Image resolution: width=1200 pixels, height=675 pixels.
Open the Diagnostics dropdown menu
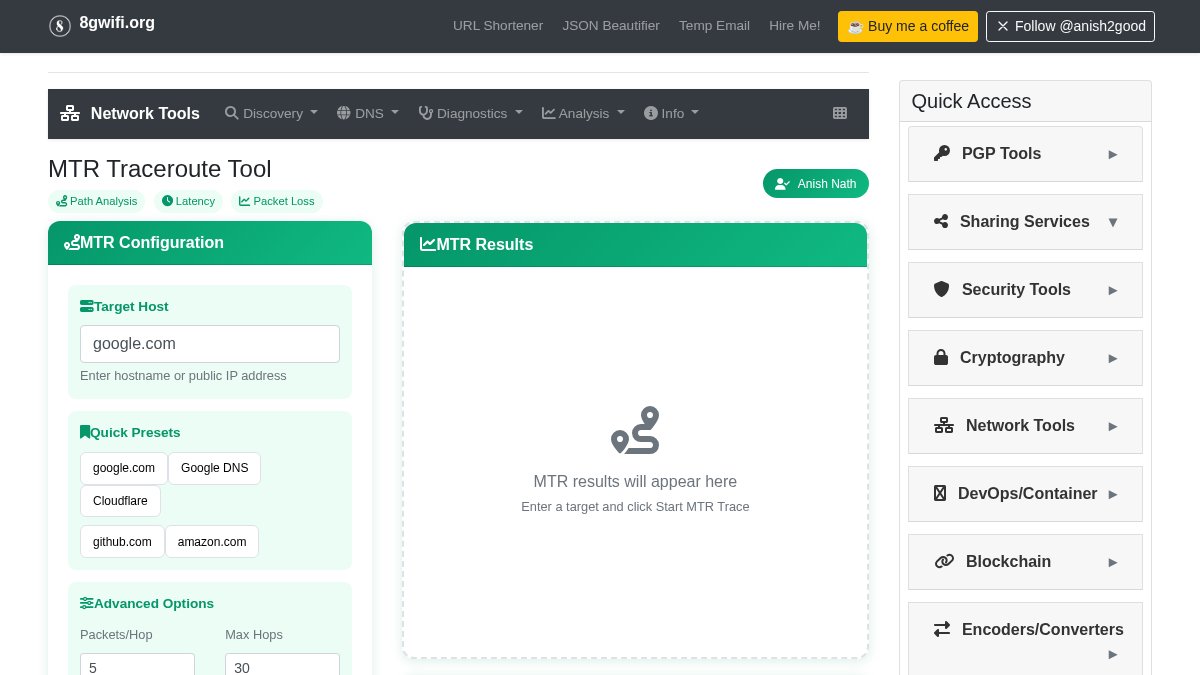(470, 113)
